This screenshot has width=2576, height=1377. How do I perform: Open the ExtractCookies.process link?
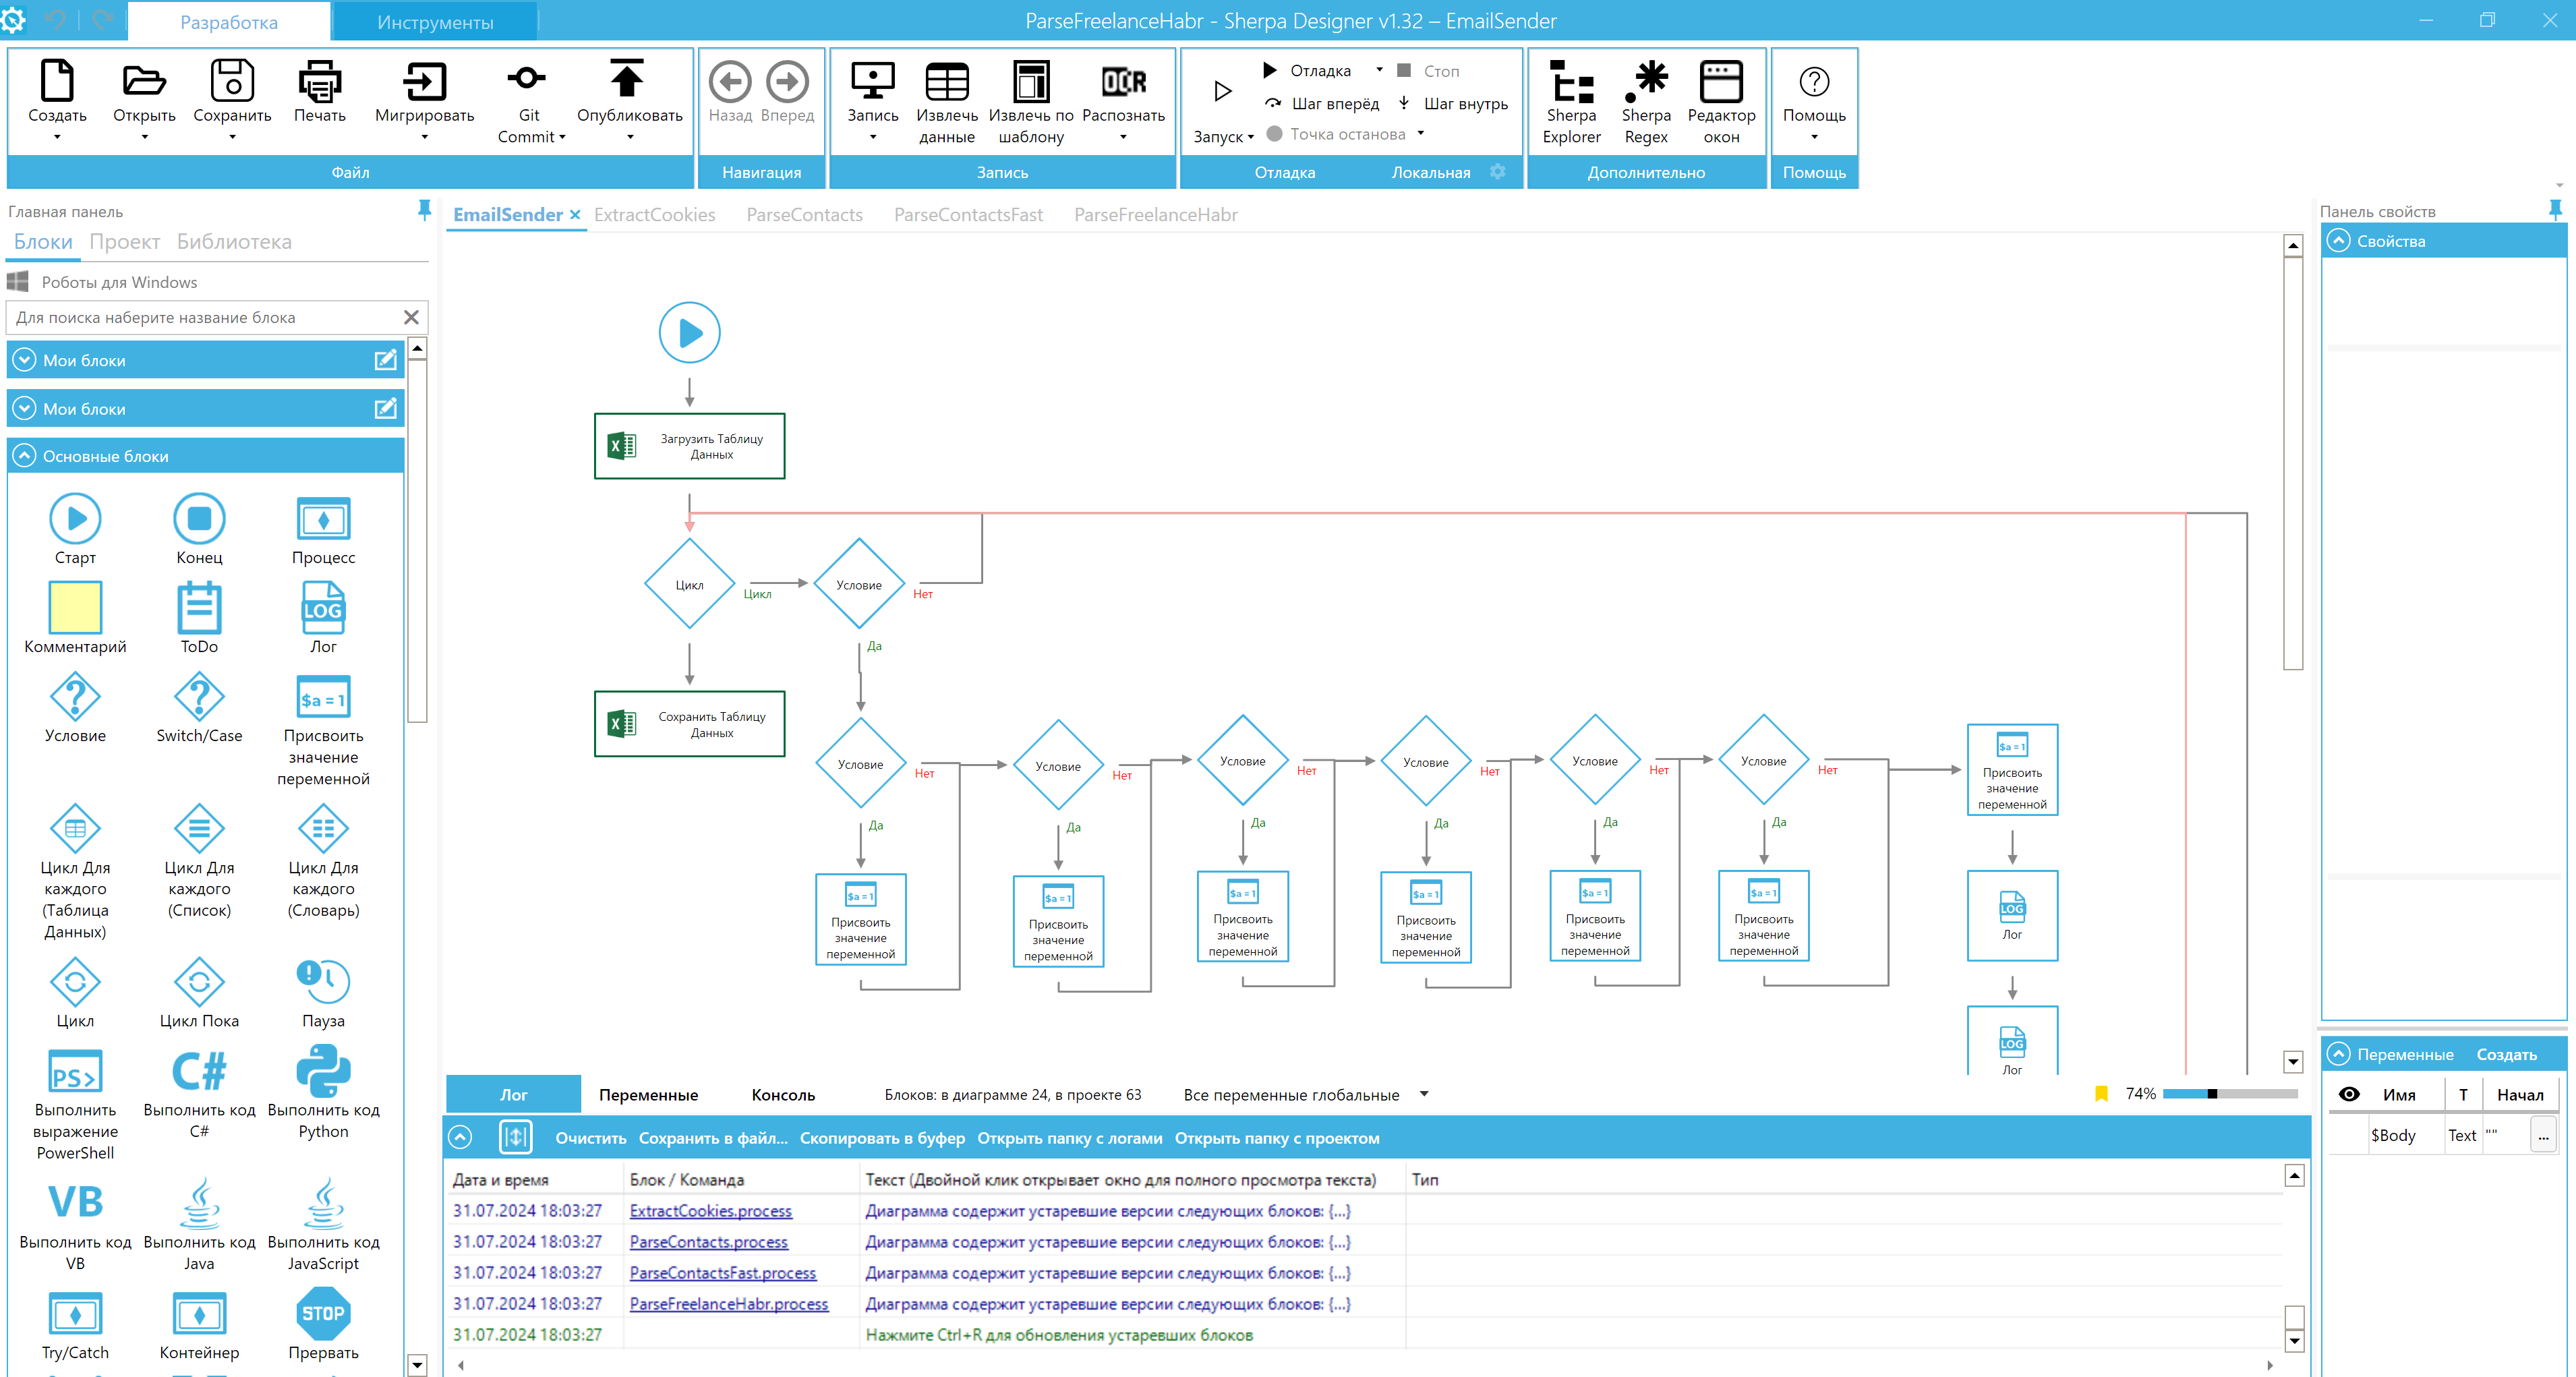tap(710, 1211)
